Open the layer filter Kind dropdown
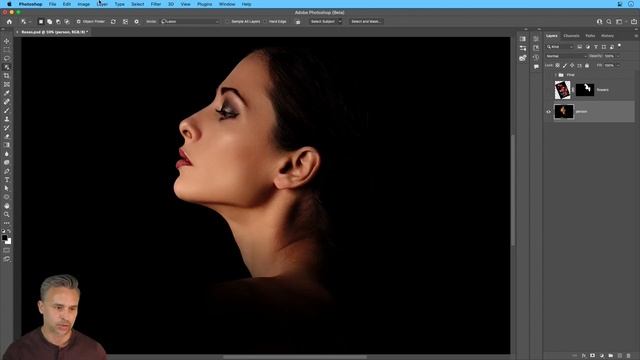 coord(560,47)
